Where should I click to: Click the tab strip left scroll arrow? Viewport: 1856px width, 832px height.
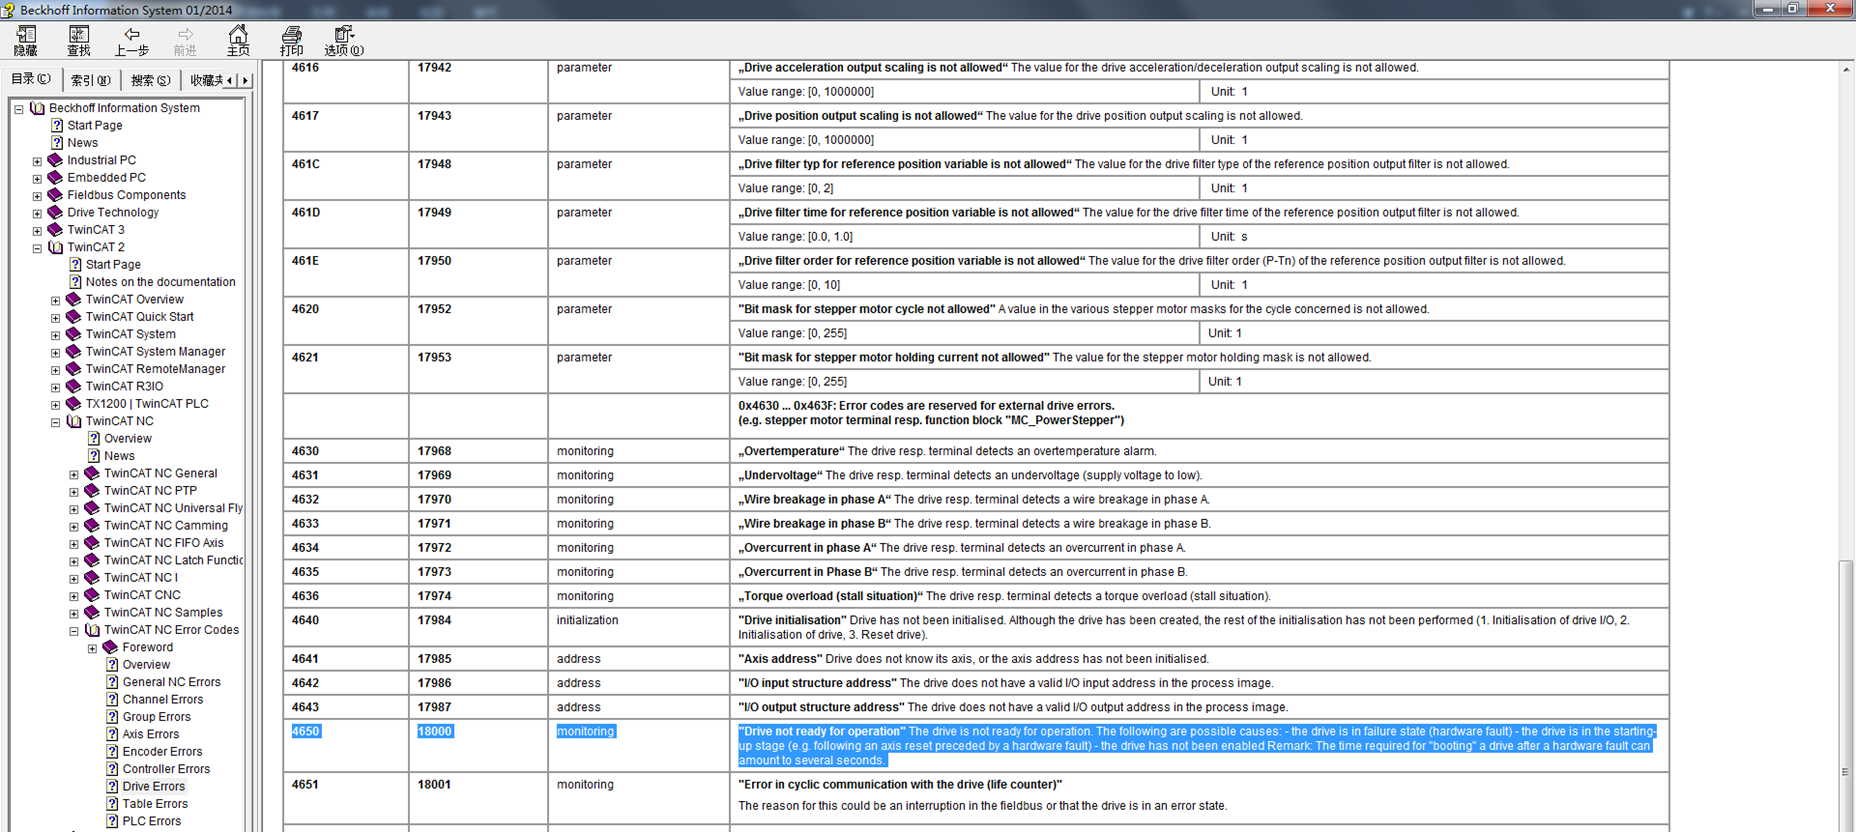(231, 80)
